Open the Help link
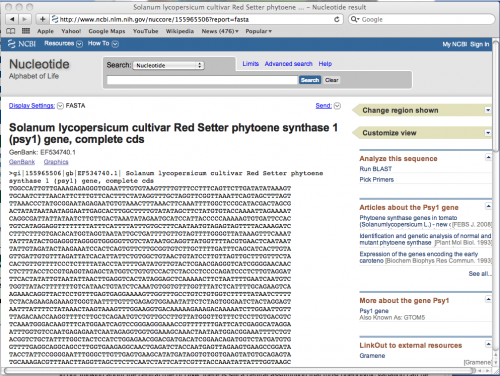500x376 pixels. tap(325, 64)
